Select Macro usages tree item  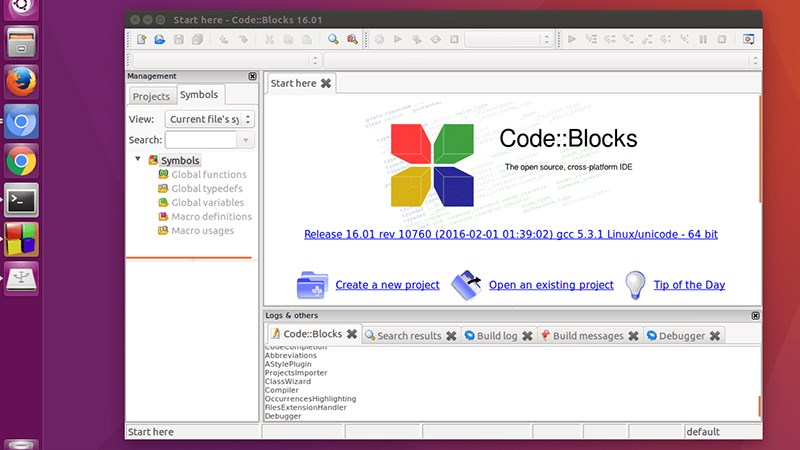click(x=203, y=231)
